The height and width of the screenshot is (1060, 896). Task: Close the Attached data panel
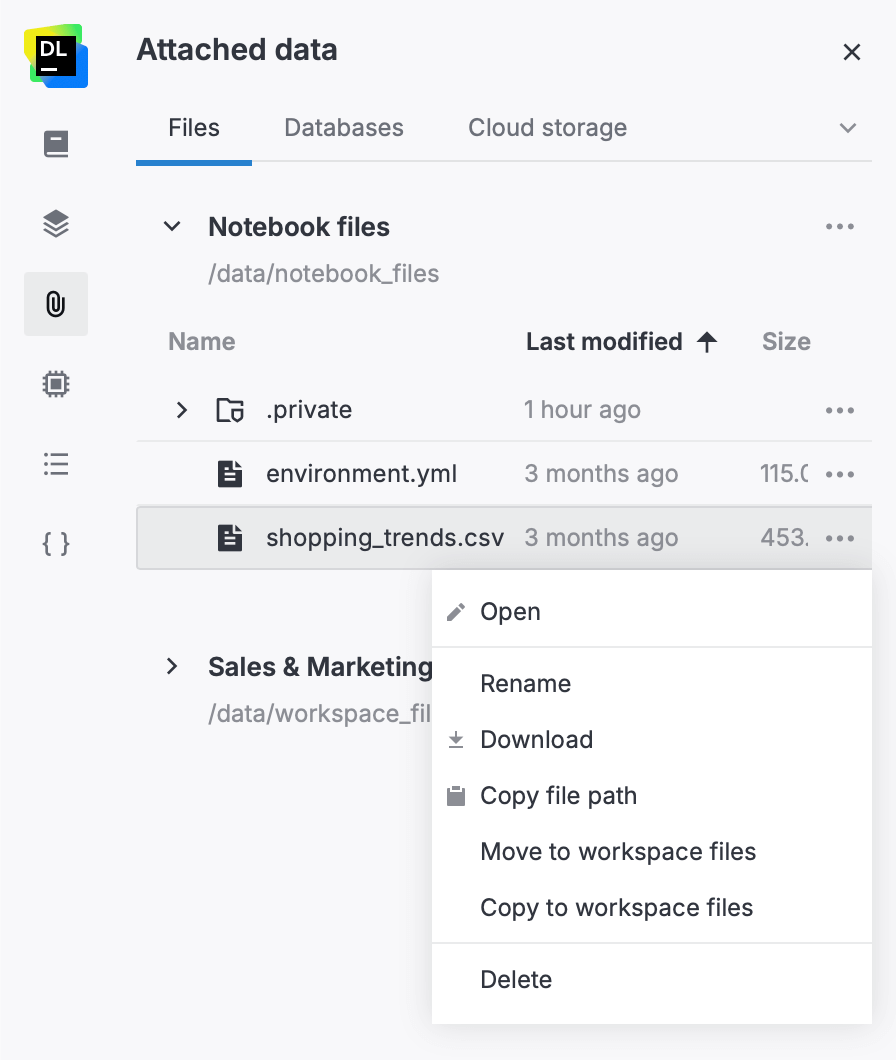851,52
